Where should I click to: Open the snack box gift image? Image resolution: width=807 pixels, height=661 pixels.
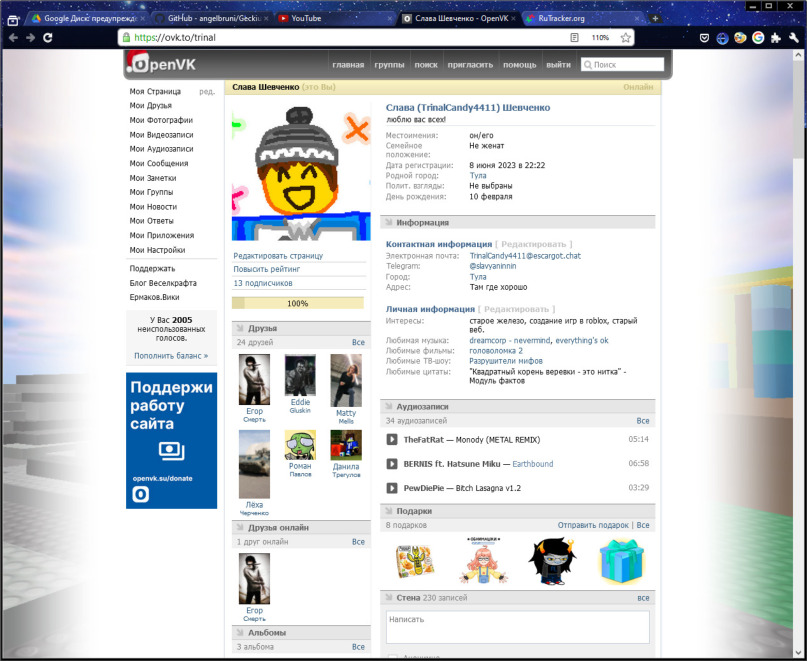414,561
